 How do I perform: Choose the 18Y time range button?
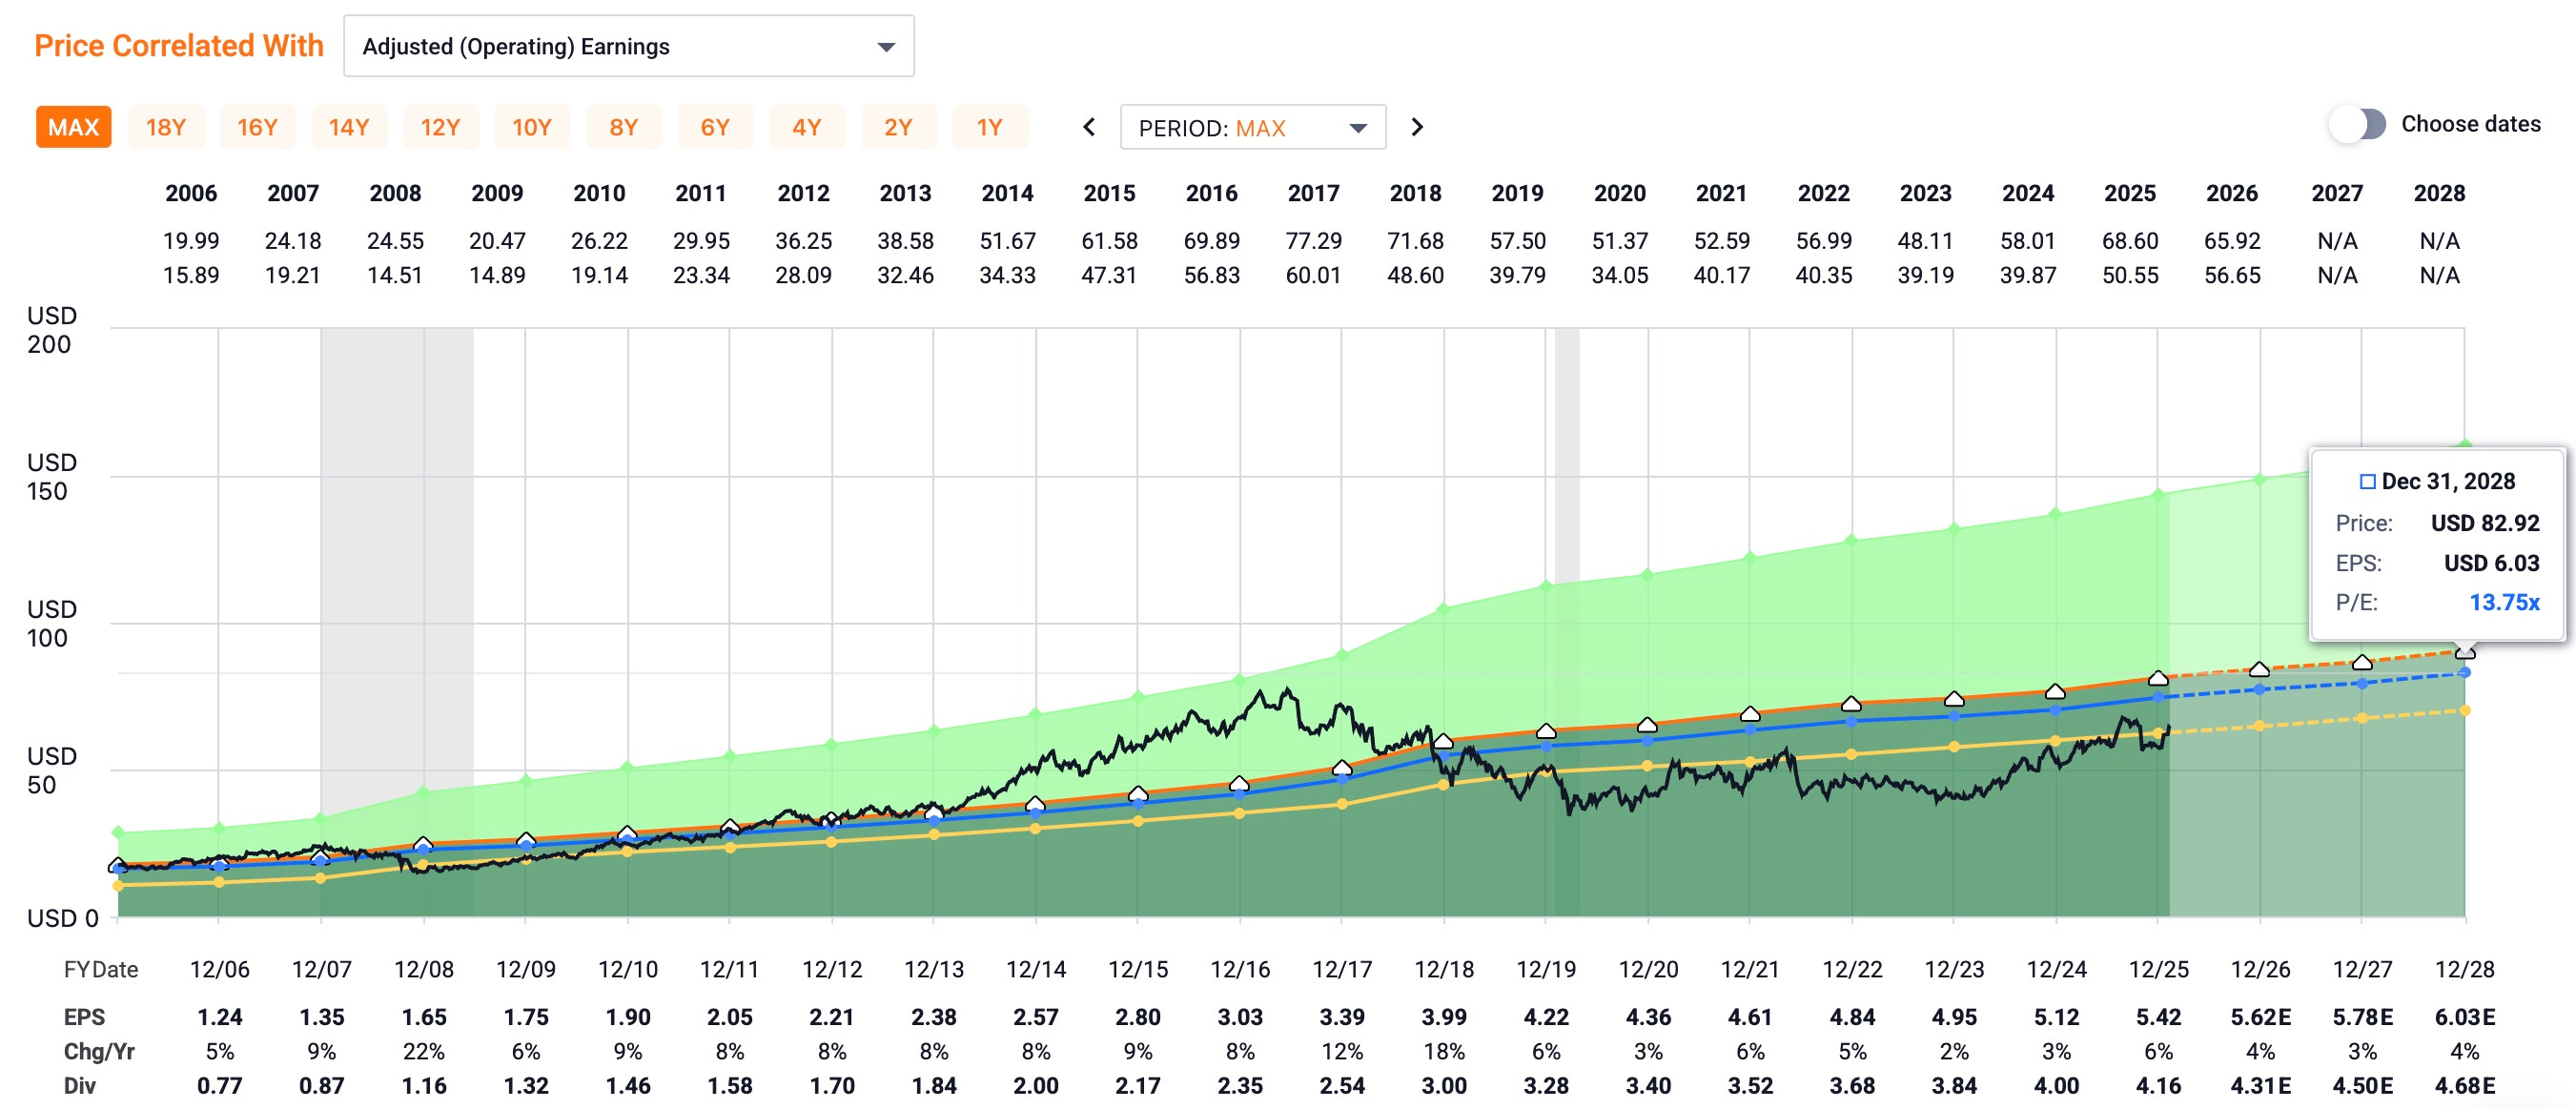(165, 127)
